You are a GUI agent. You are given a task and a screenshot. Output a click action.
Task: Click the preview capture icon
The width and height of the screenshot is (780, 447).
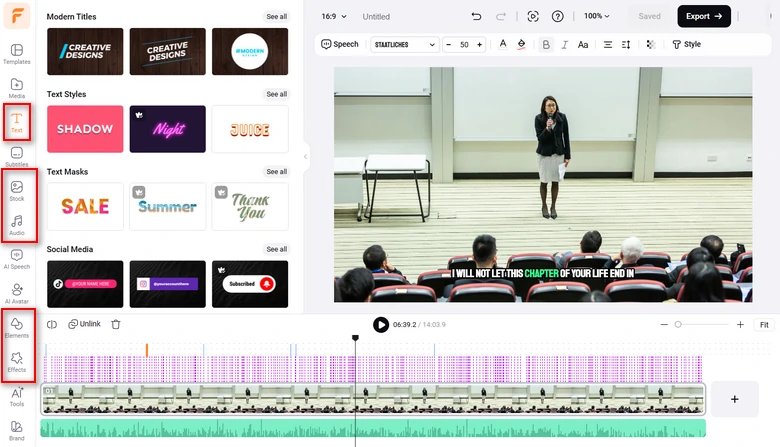pyautogui.click(x=533, y=16)
